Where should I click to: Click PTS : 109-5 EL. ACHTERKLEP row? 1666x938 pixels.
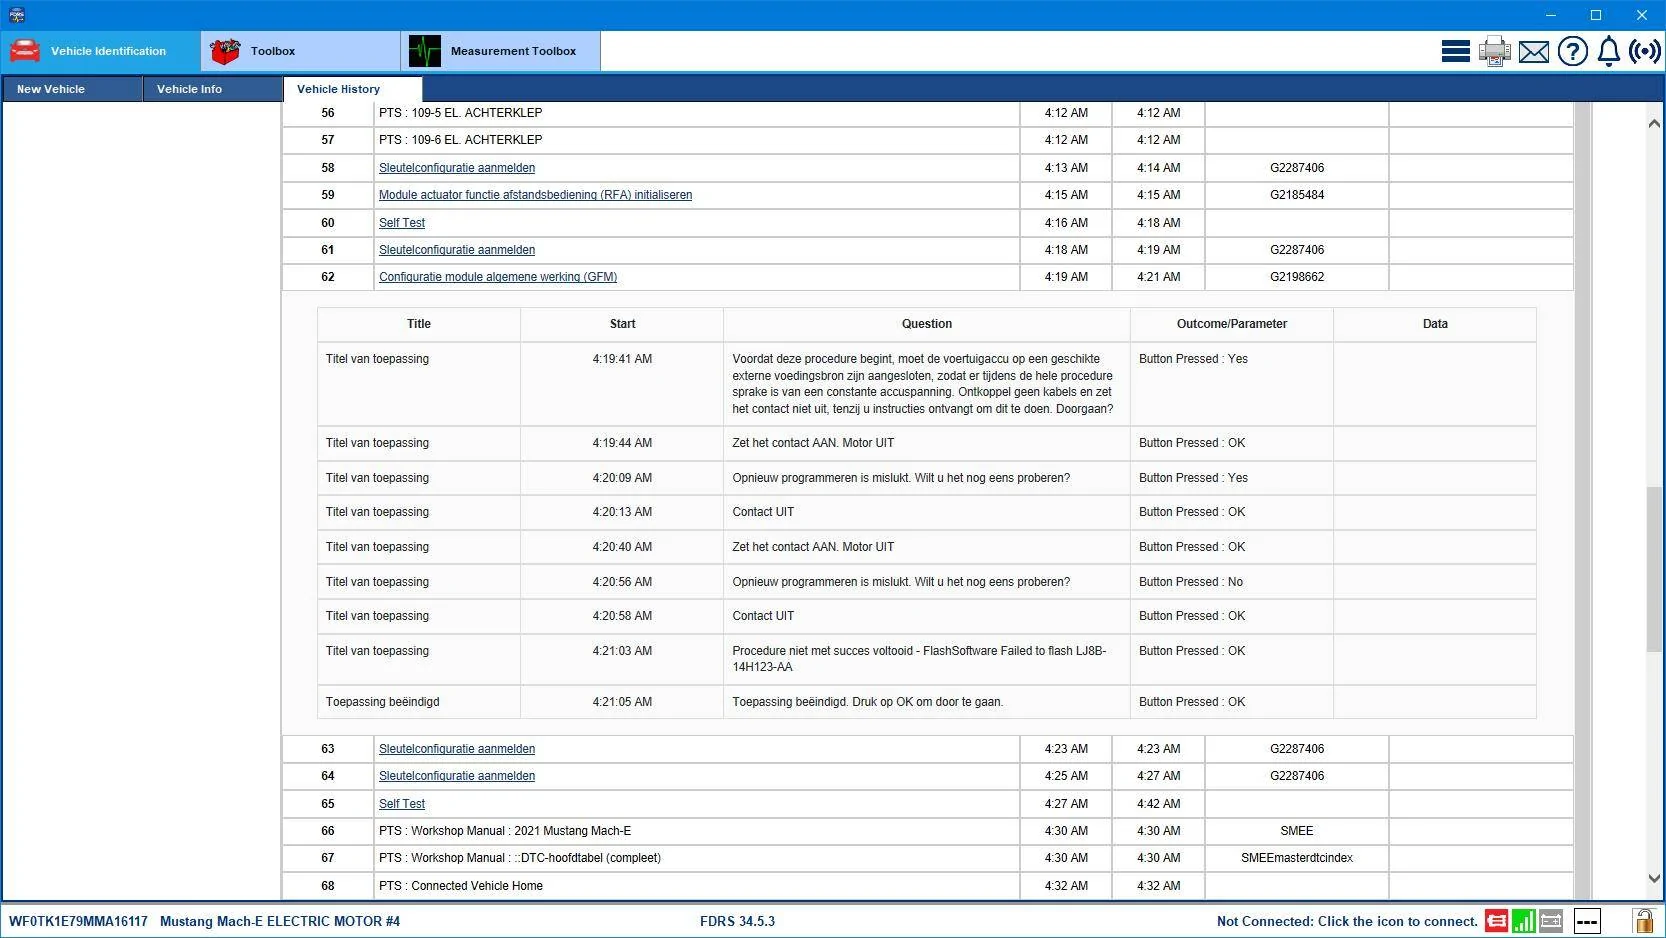[x=696, y=113]
